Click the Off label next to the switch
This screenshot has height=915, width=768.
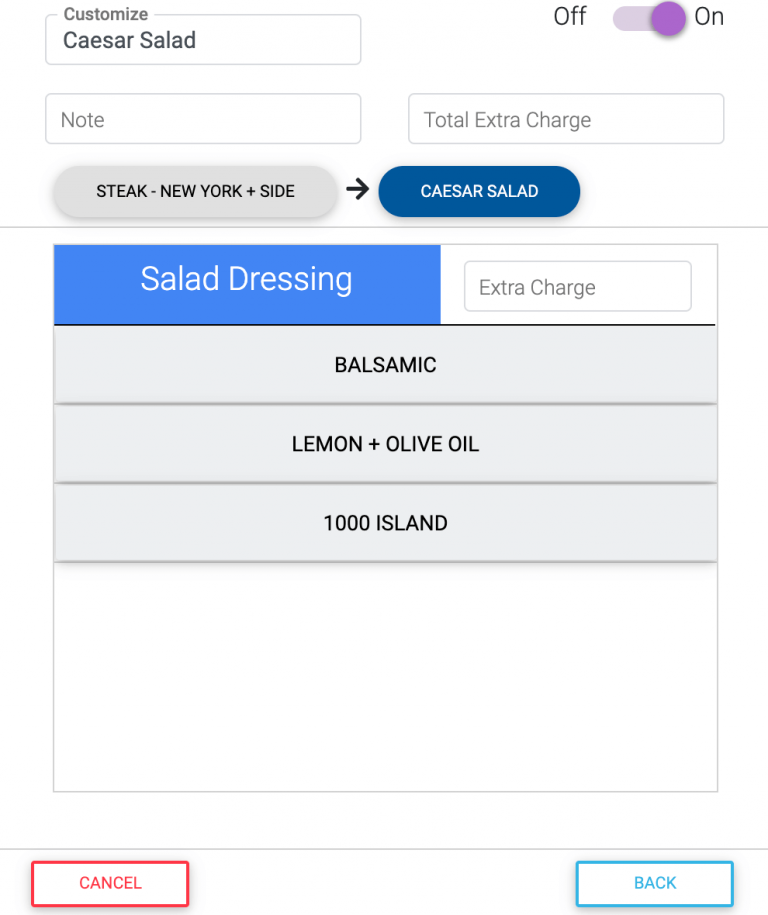tap(569, 17)
